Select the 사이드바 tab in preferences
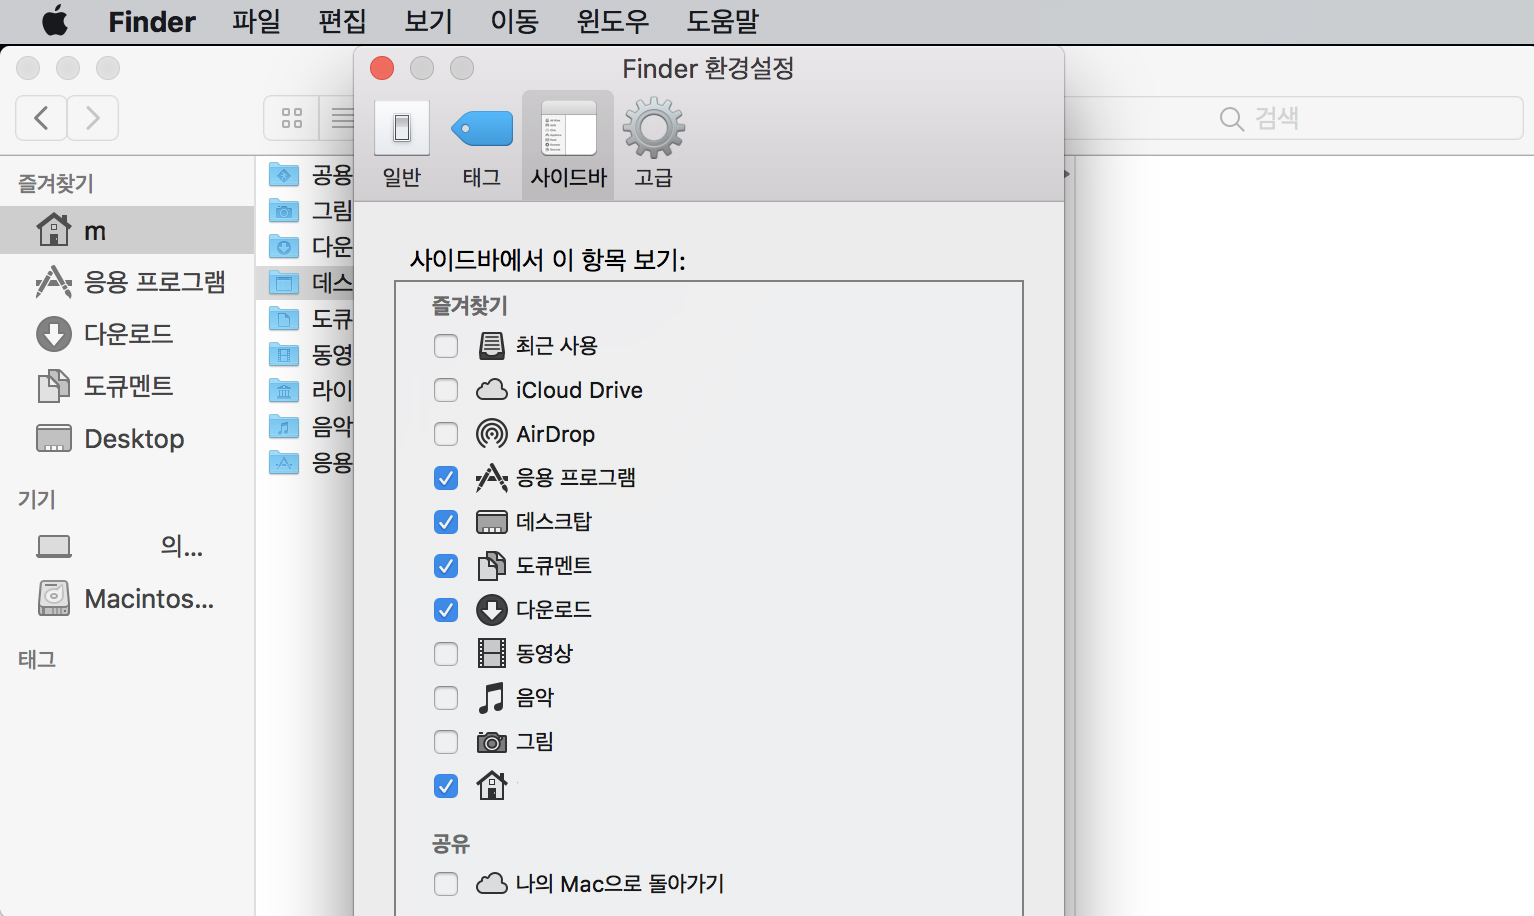 (x=568, y=144)
